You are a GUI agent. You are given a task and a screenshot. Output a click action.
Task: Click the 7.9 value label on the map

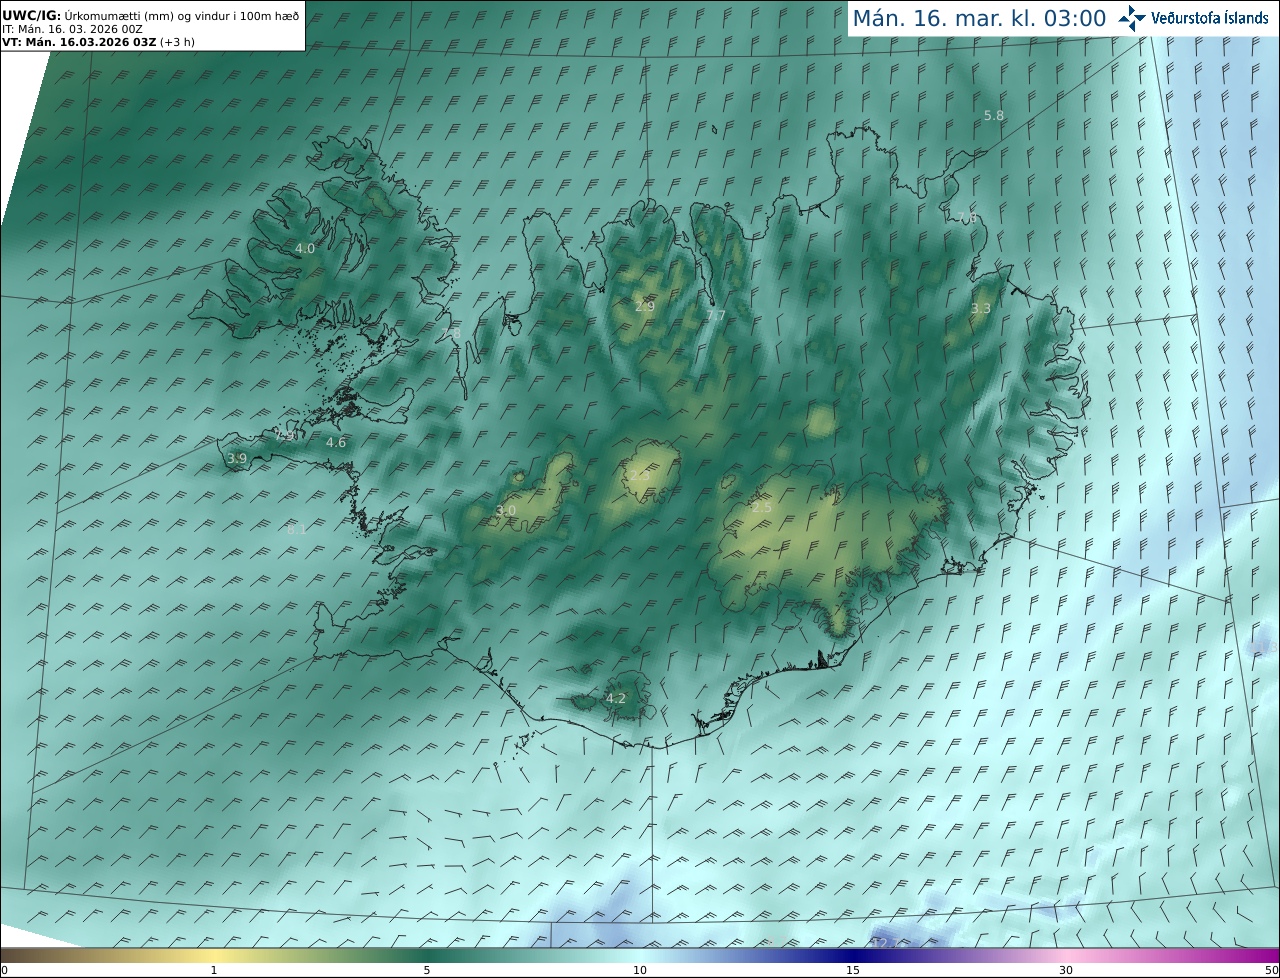click(285, 436)
